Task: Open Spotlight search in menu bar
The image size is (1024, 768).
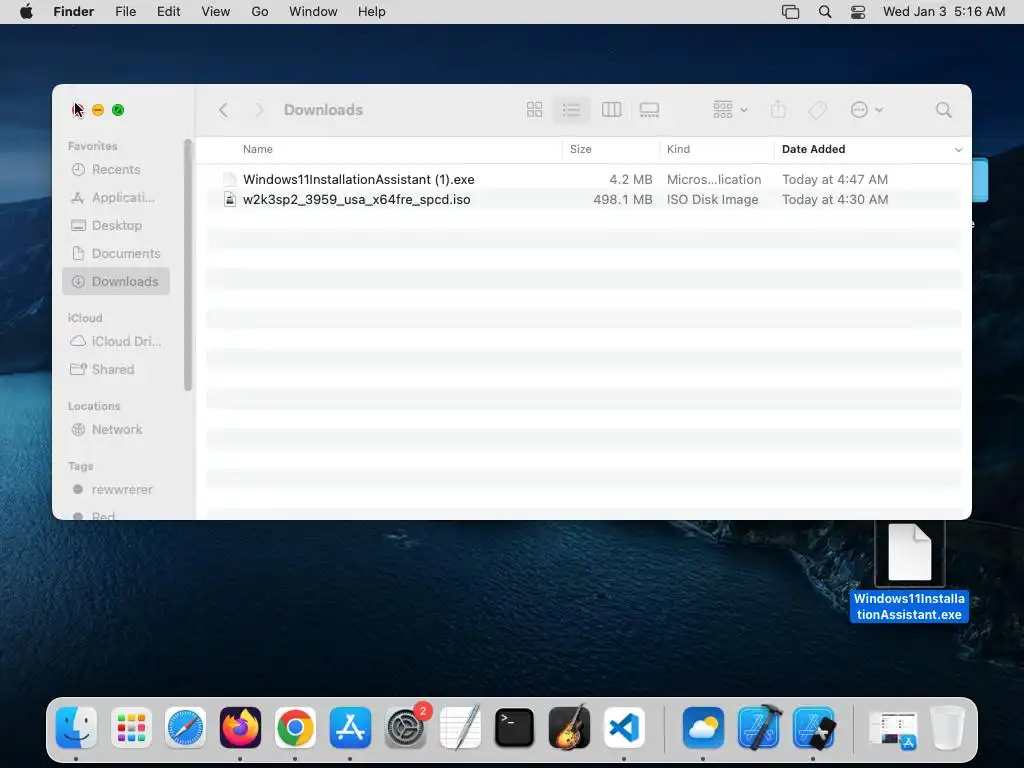Action: (x=825, y=12)
